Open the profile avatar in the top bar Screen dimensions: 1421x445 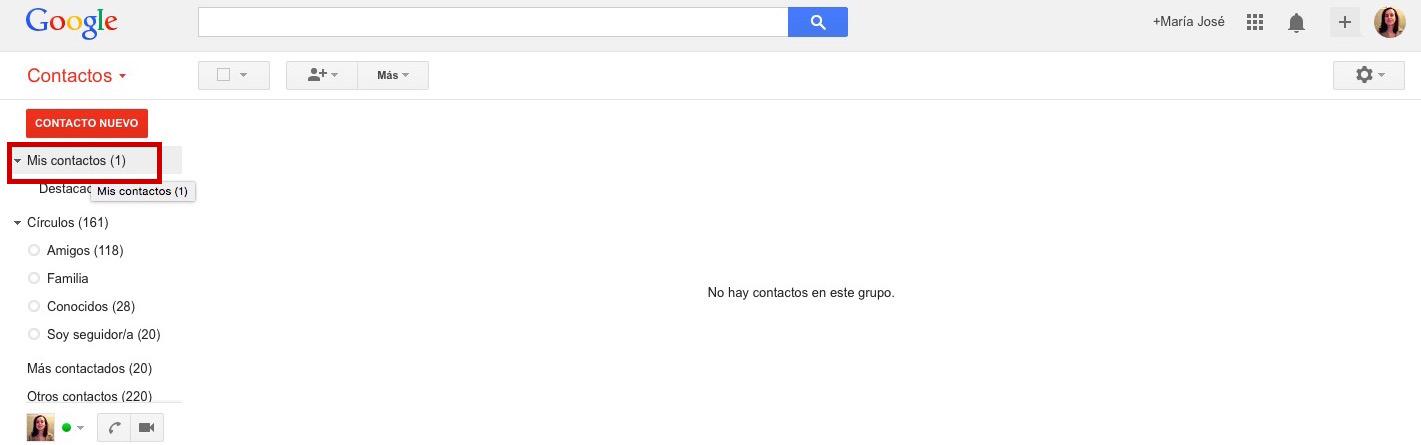(1390, 22)
